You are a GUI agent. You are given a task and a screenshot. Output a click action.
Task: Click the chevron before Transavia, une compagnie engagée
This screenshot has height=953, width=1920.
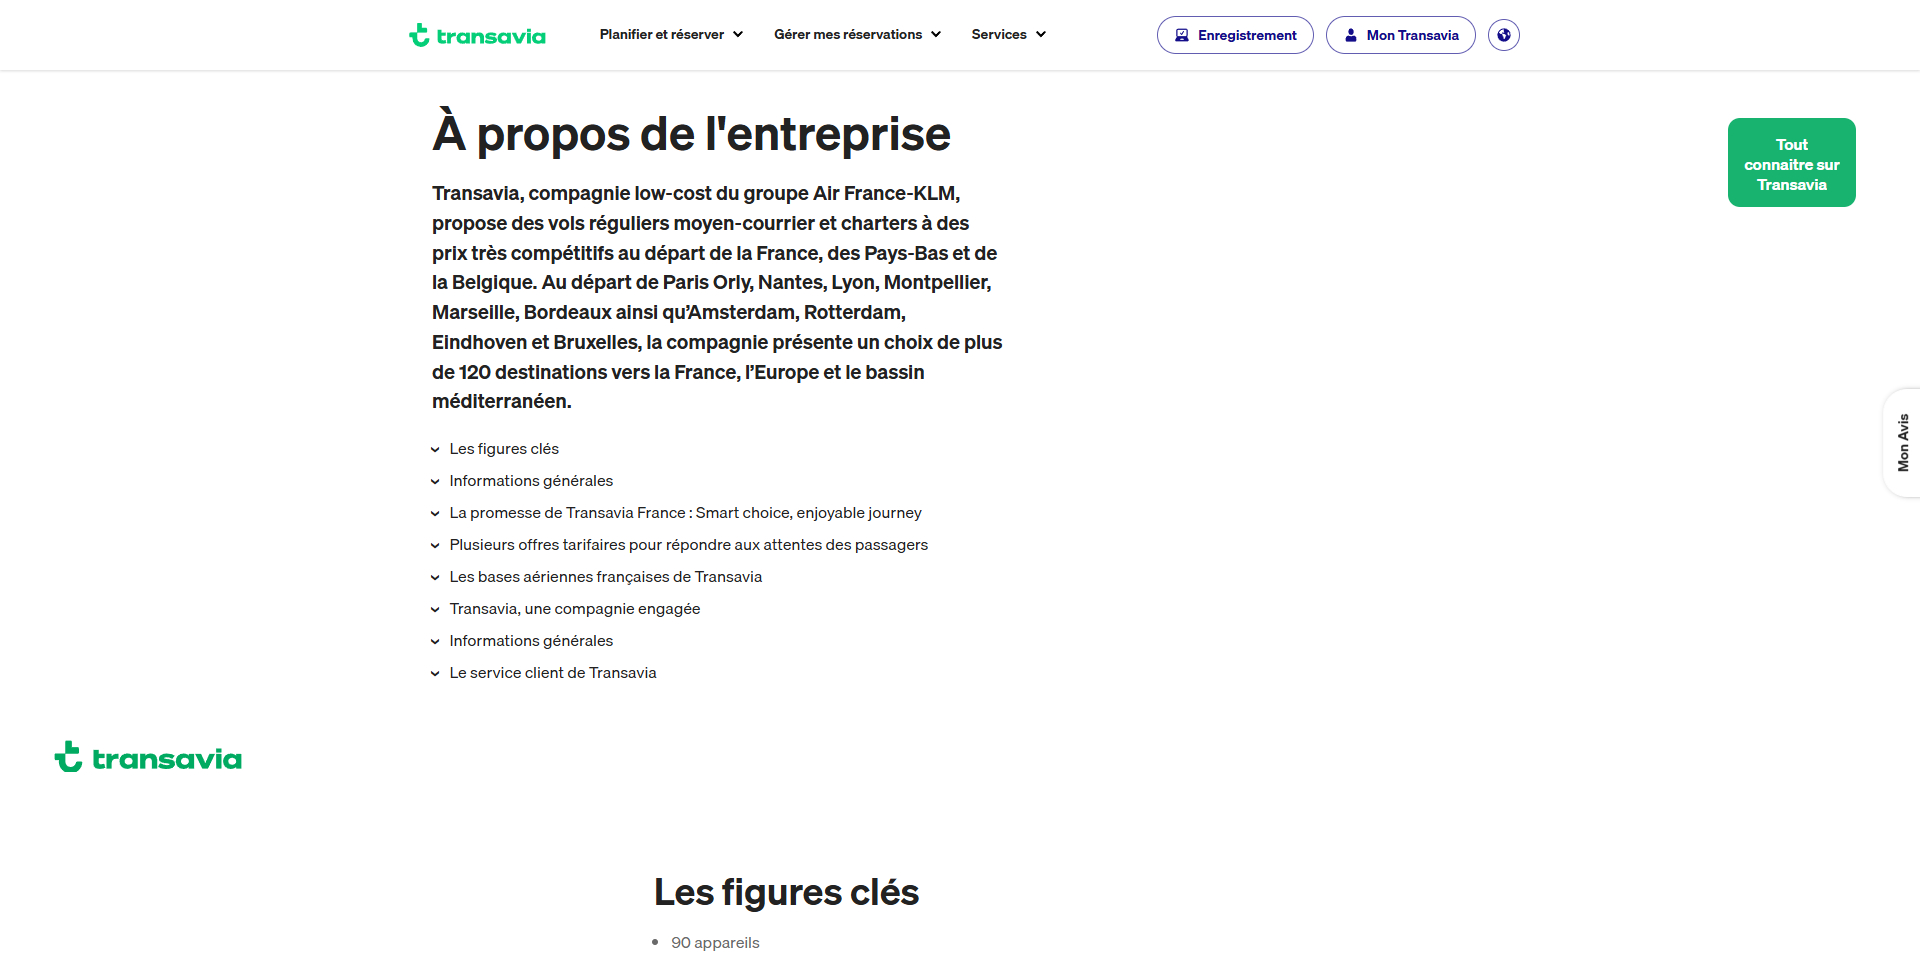[x=435, y=610]
